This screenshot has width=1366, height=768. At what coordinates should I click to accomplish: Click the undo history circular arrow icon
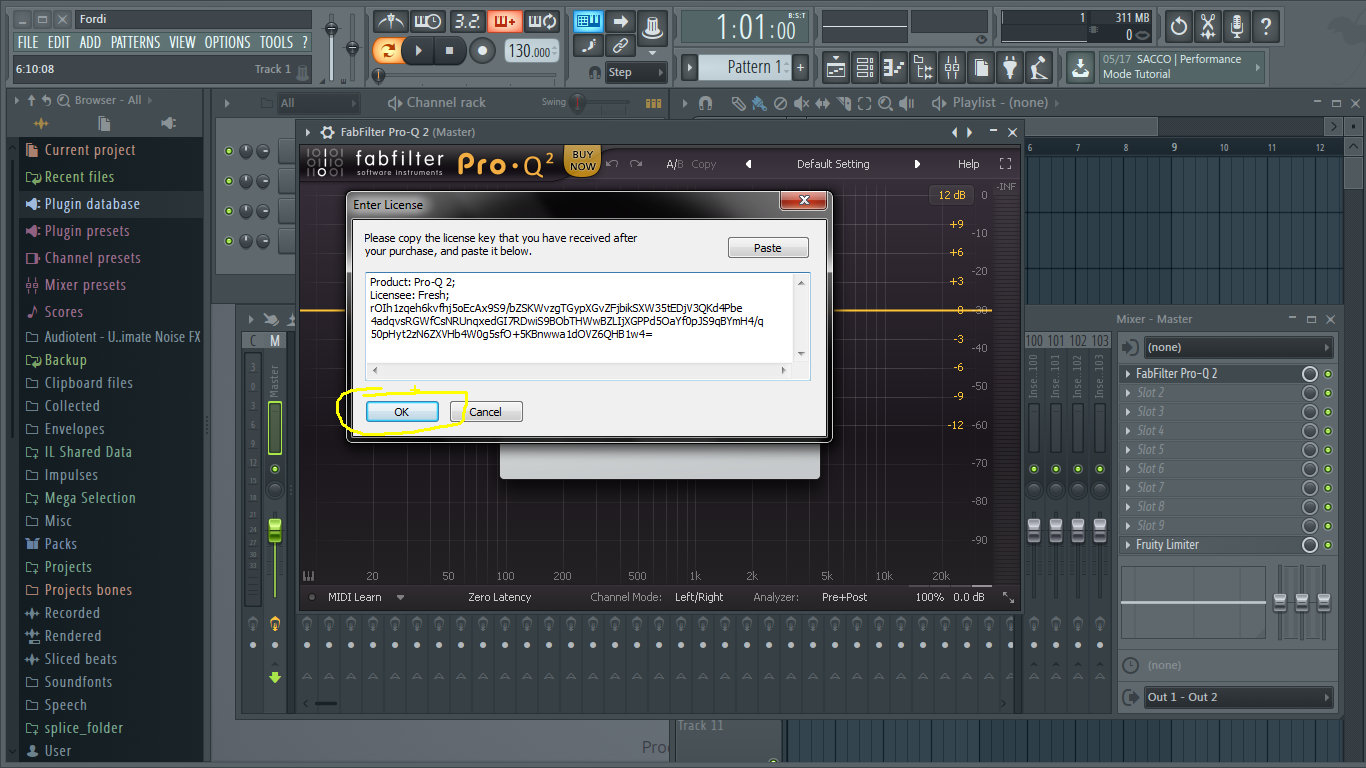coord(1179,26)
